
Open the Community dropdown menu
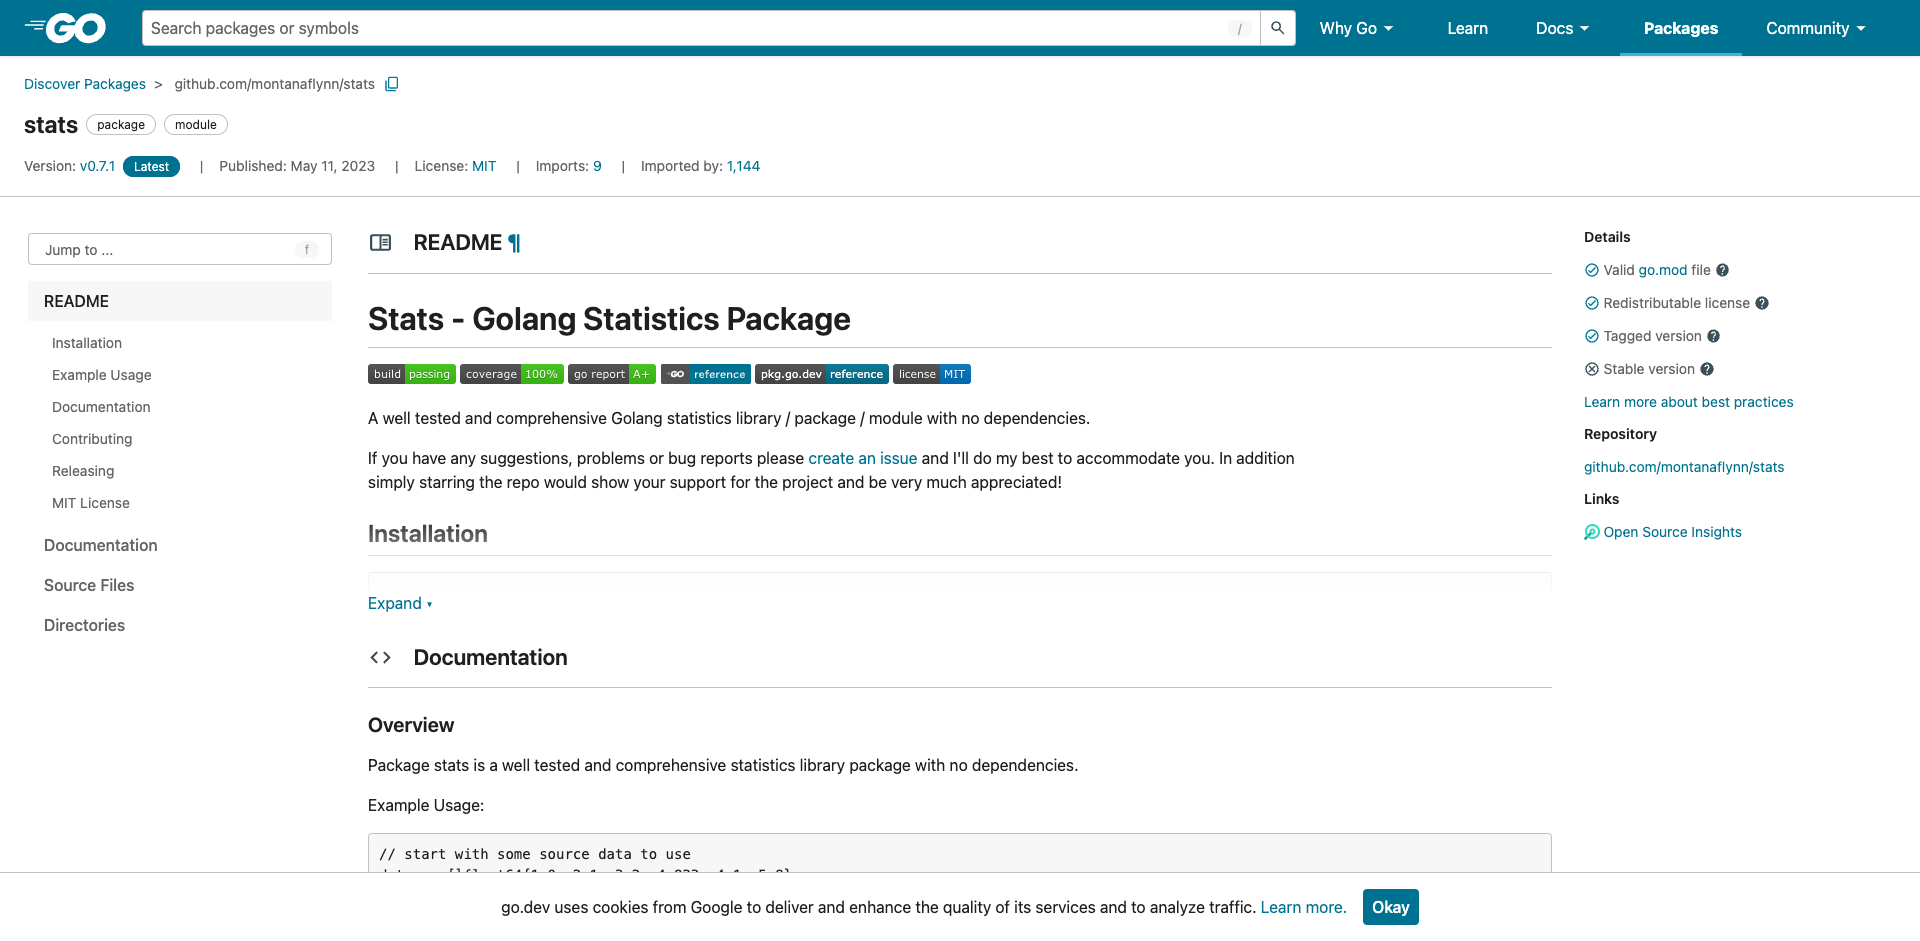(x=1816, y=28)
